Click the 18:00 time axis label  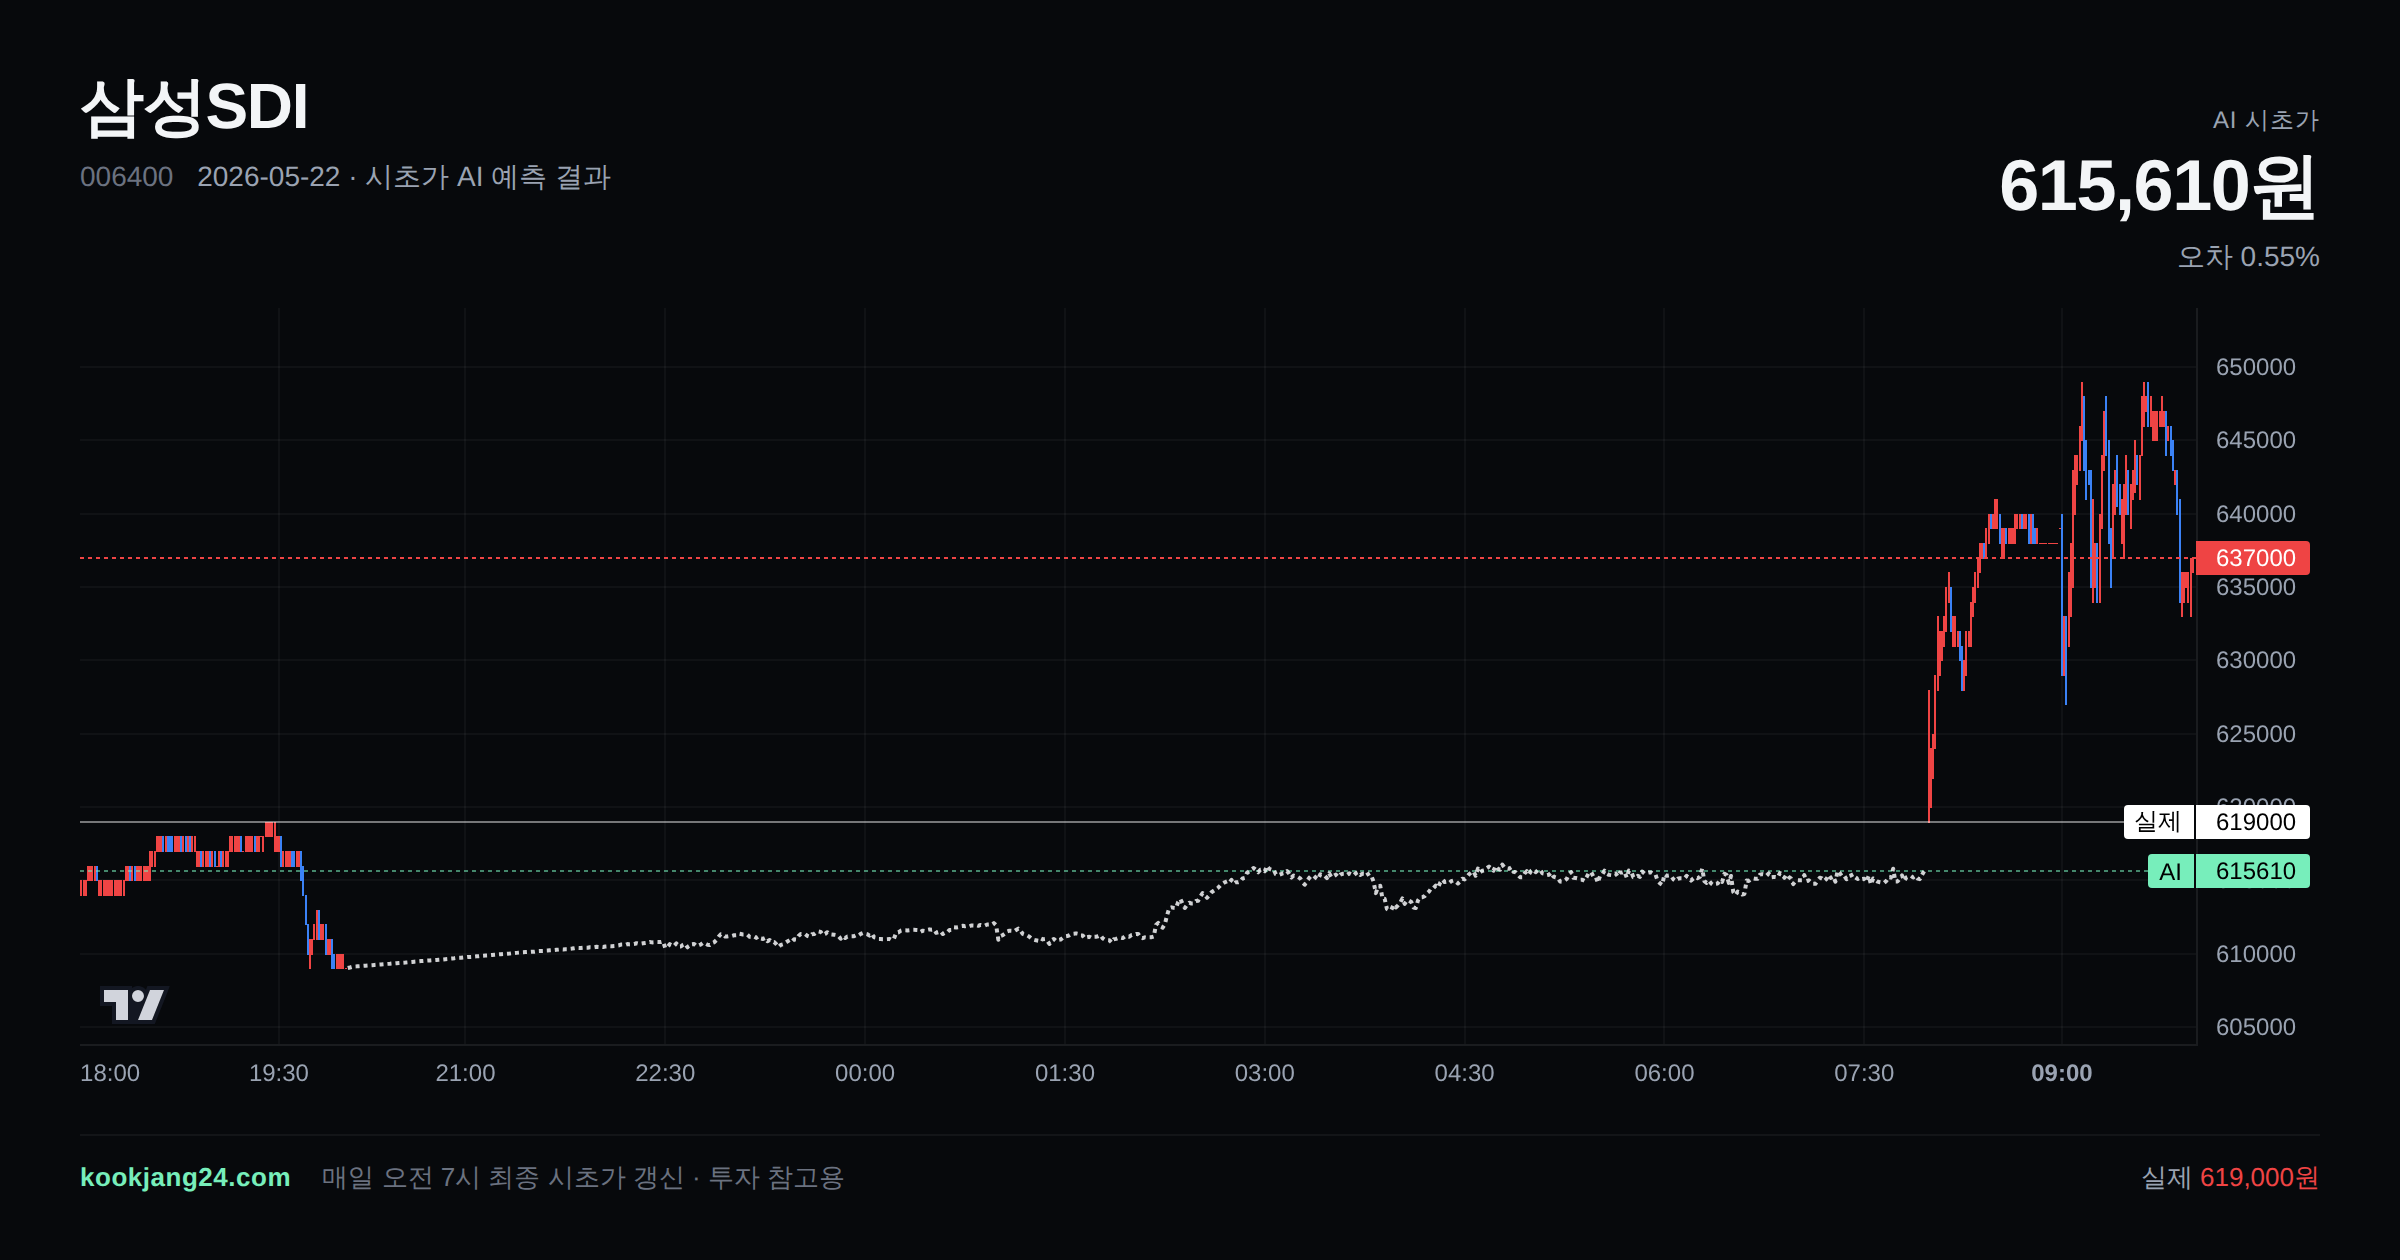click(110, 1073)
